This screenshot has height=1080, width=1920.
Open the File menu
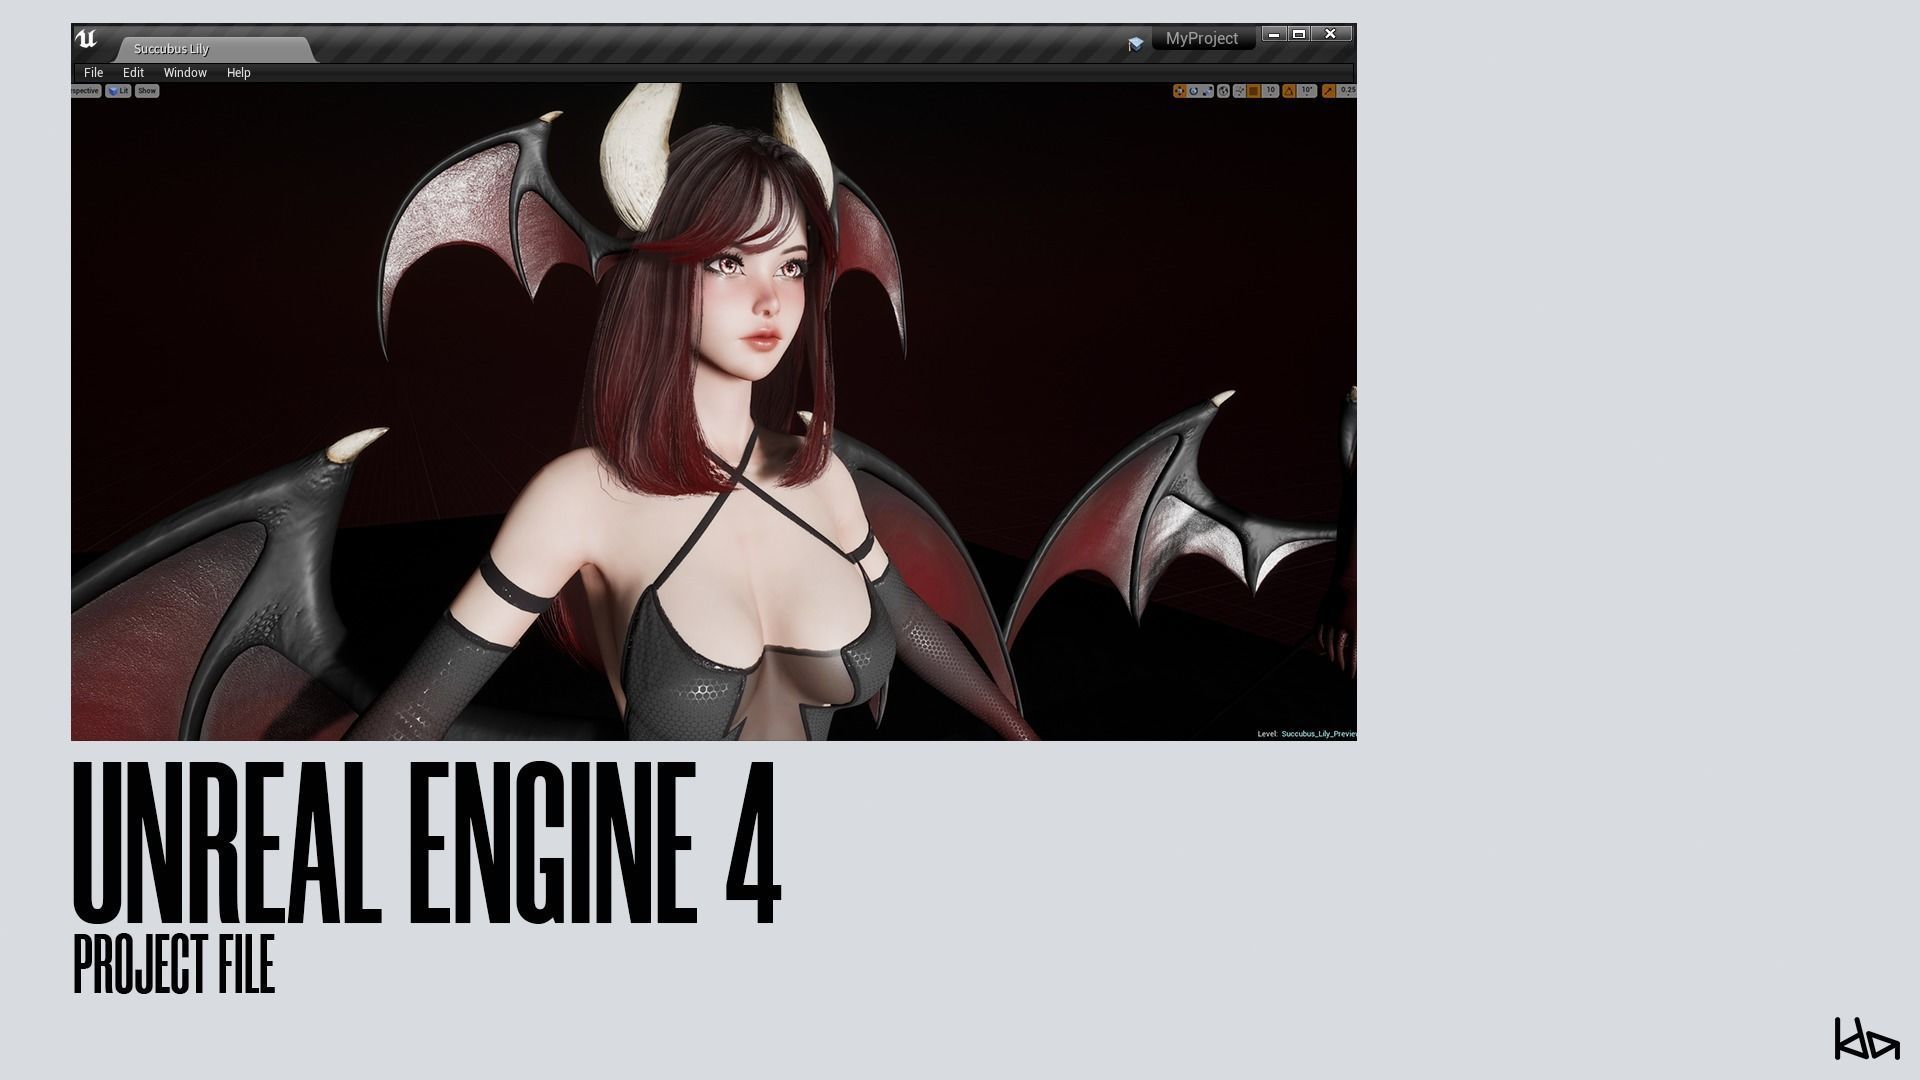94,73
